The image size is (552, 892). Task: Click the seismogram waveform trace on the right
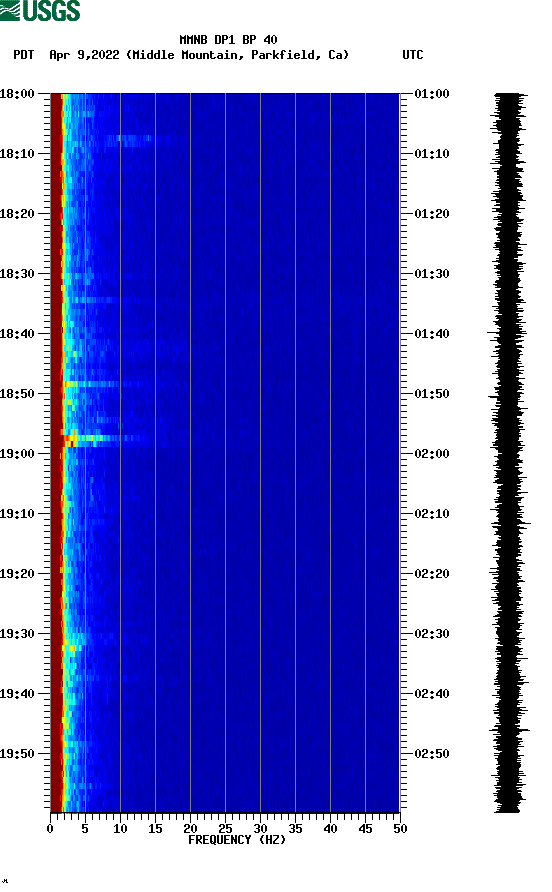(x=509, y=453)
